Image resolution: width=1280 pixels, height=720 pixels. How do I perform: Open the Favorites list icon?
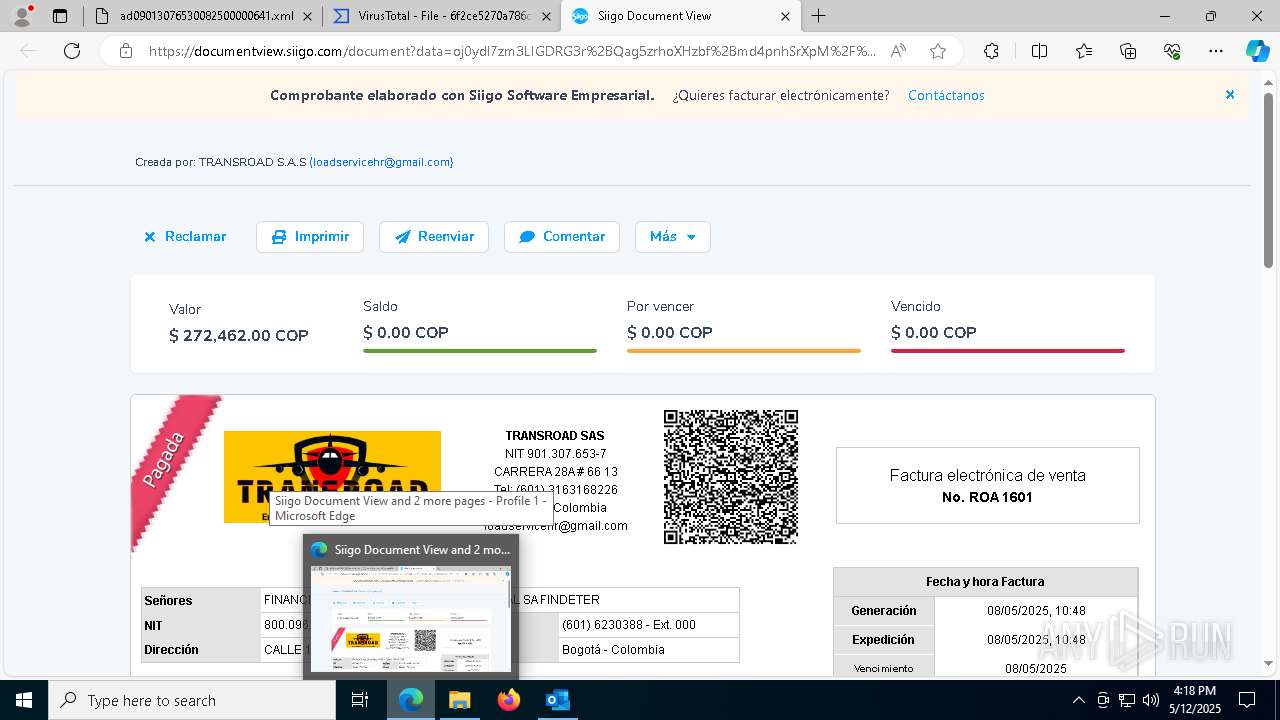(x=1084, y=51)
